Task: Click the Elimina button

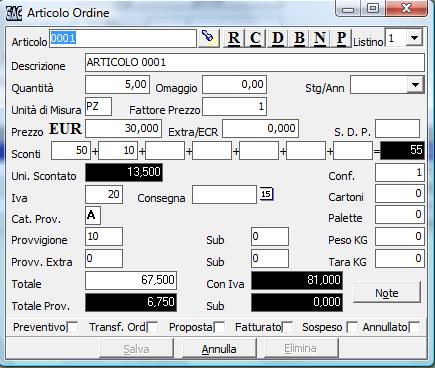Action: tap(300, 349)
